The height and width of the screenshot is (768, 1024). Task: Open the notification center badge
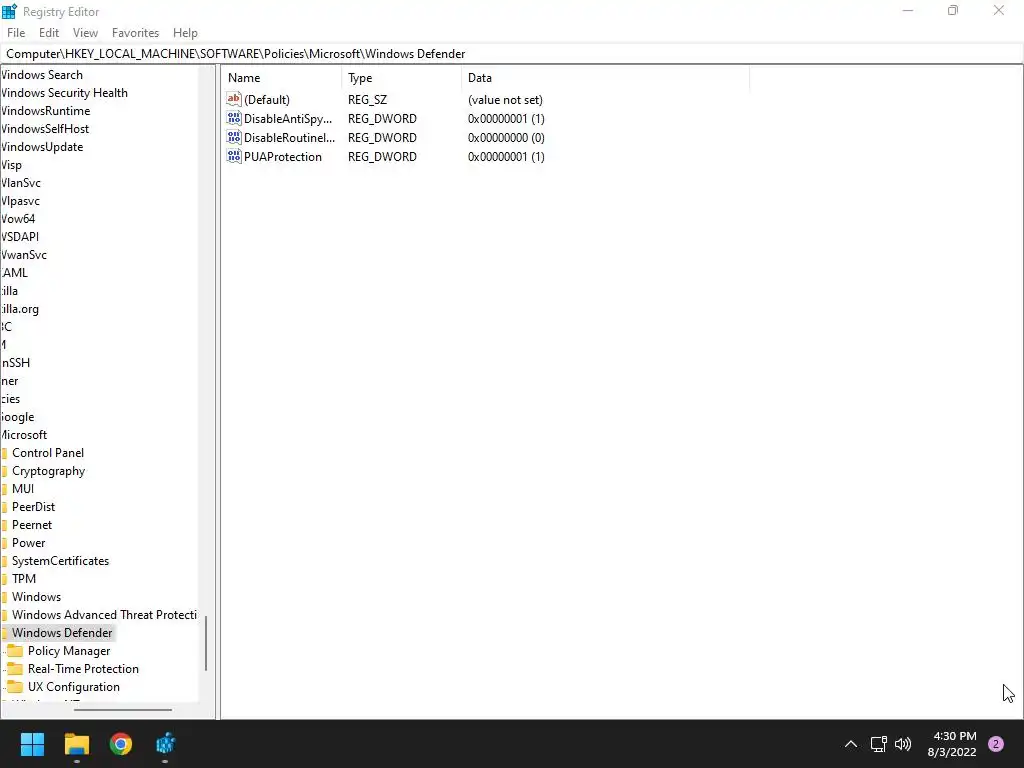(x=996, y=744)
